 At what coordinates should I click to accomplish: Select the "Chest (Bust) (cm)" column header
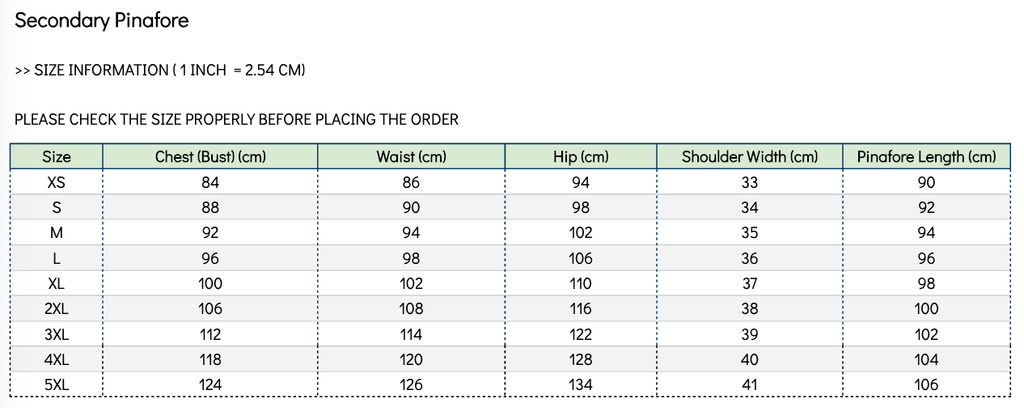(x=210, y=157)
